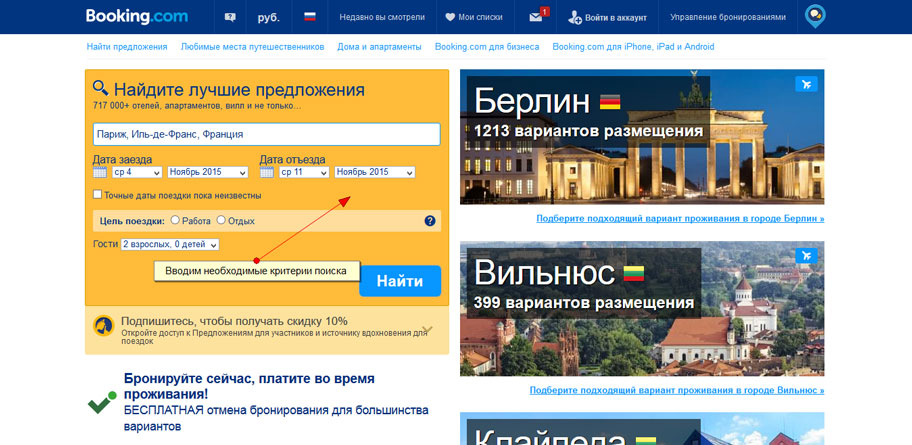Open link for accommodation in Берлин
The height and width of the screenshot is (445, 912).
point(680,219)
